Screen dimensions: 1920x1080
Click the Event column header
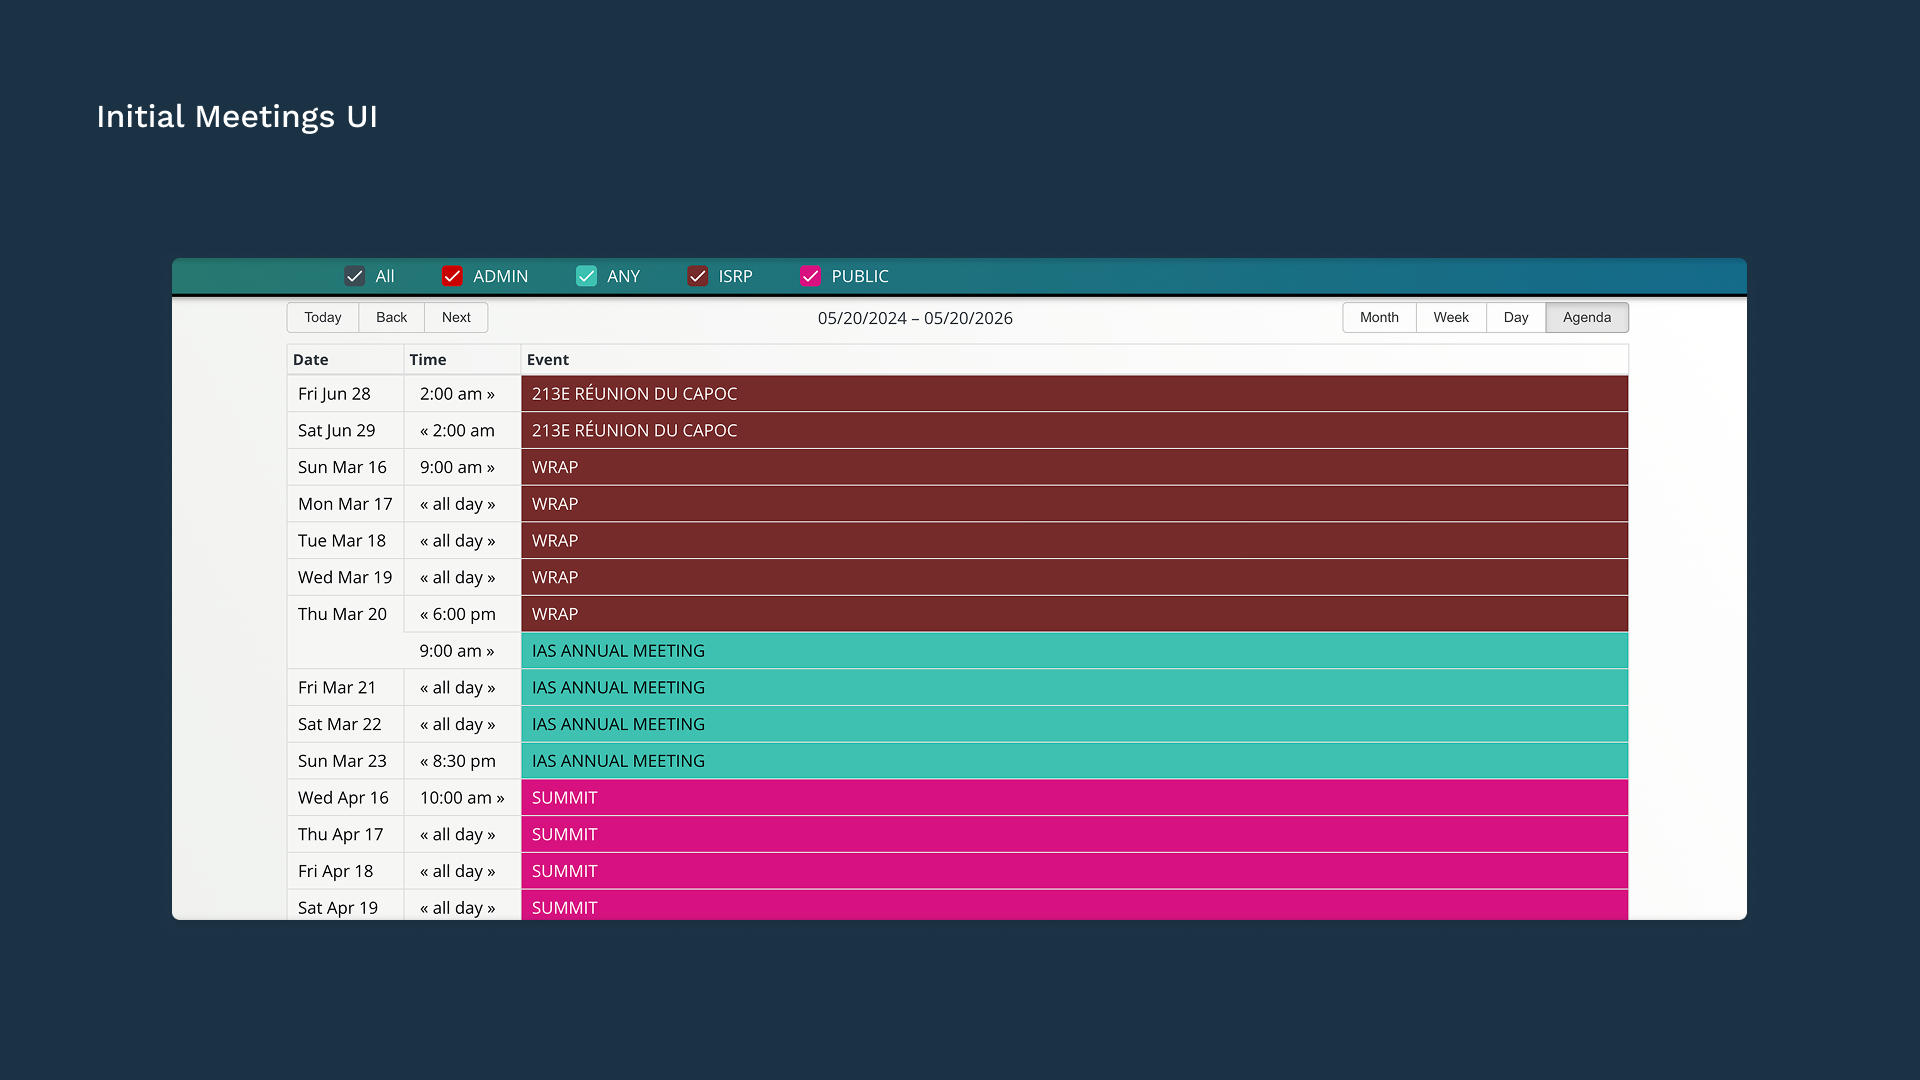(548, 360)
